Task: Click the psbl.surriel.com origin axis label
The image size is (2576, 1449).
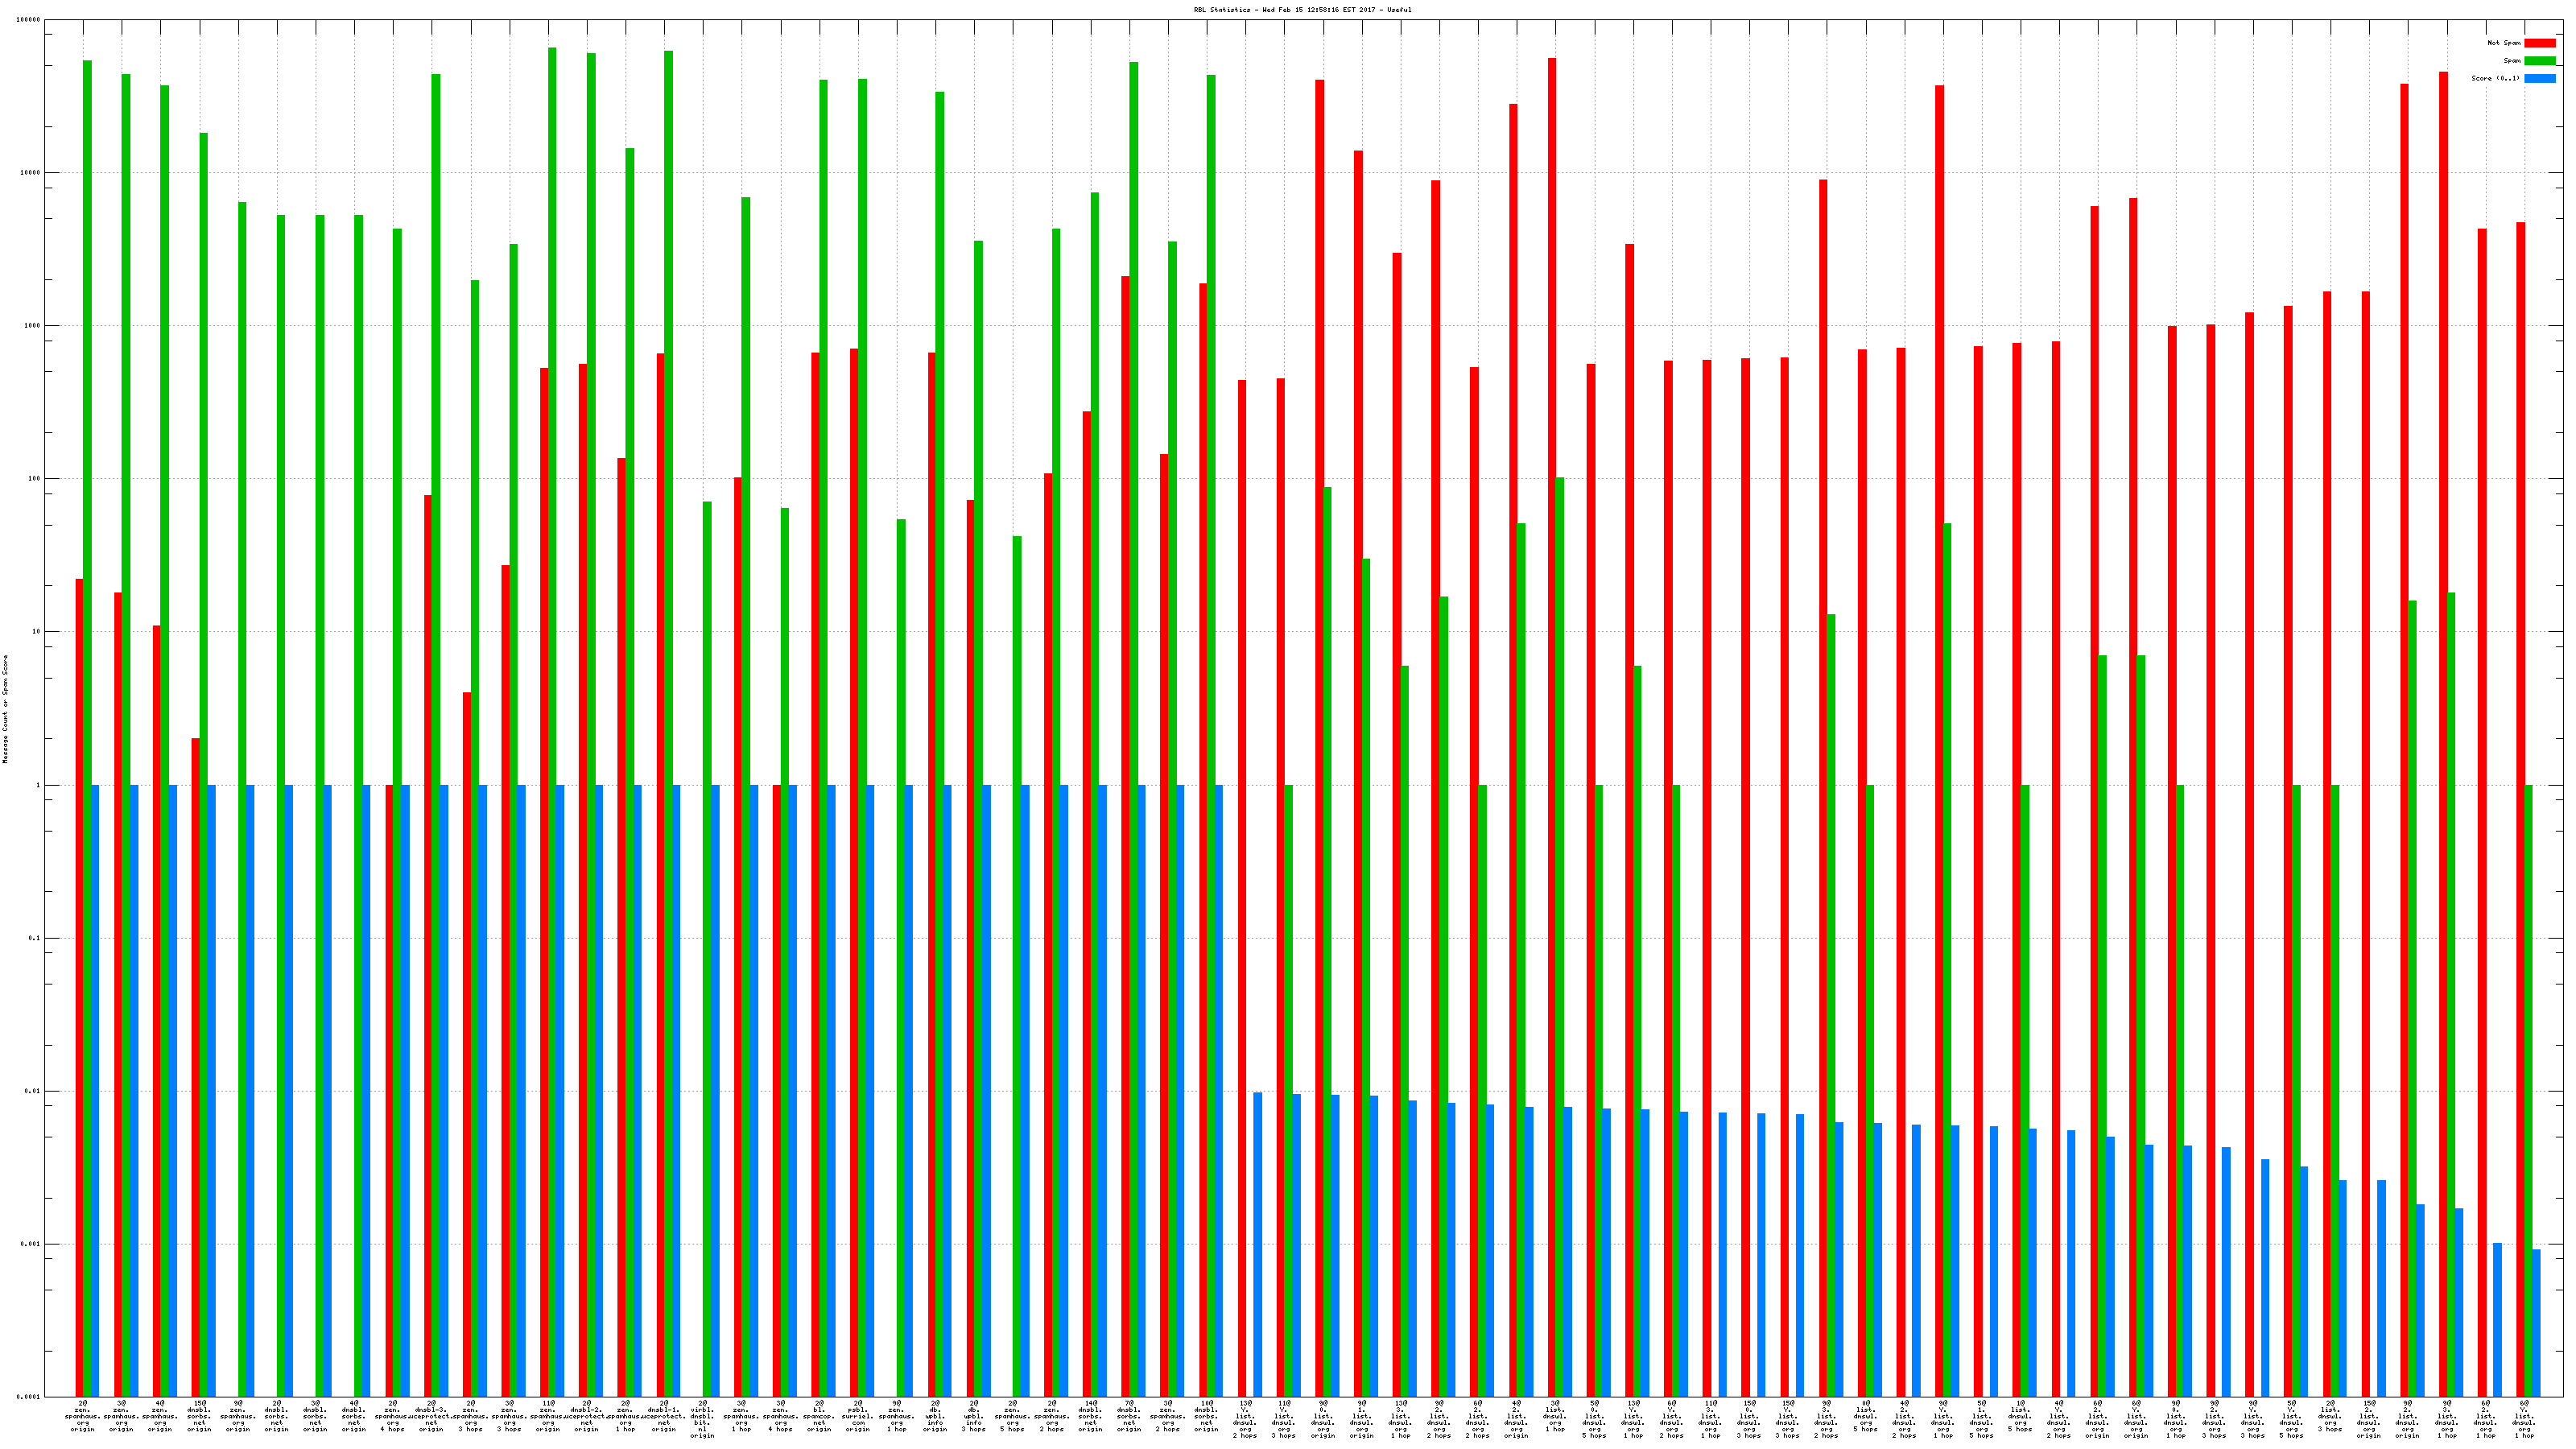Action: point(858,1416)
